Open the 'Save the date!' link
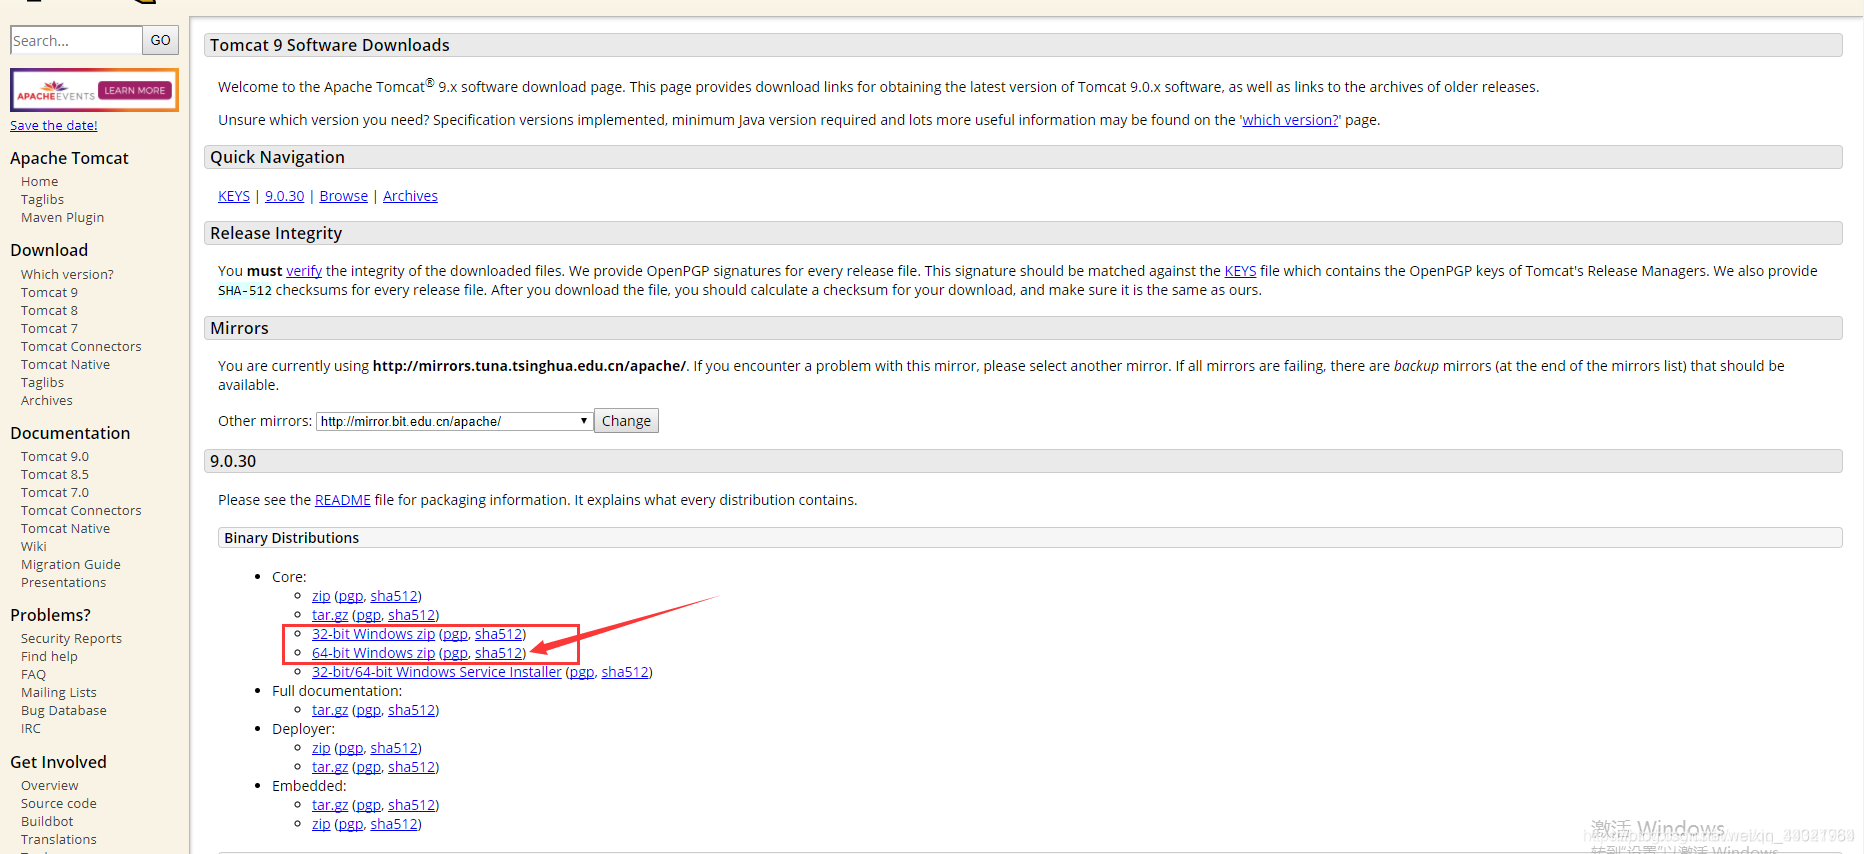1864x854 pixels. 54,125
